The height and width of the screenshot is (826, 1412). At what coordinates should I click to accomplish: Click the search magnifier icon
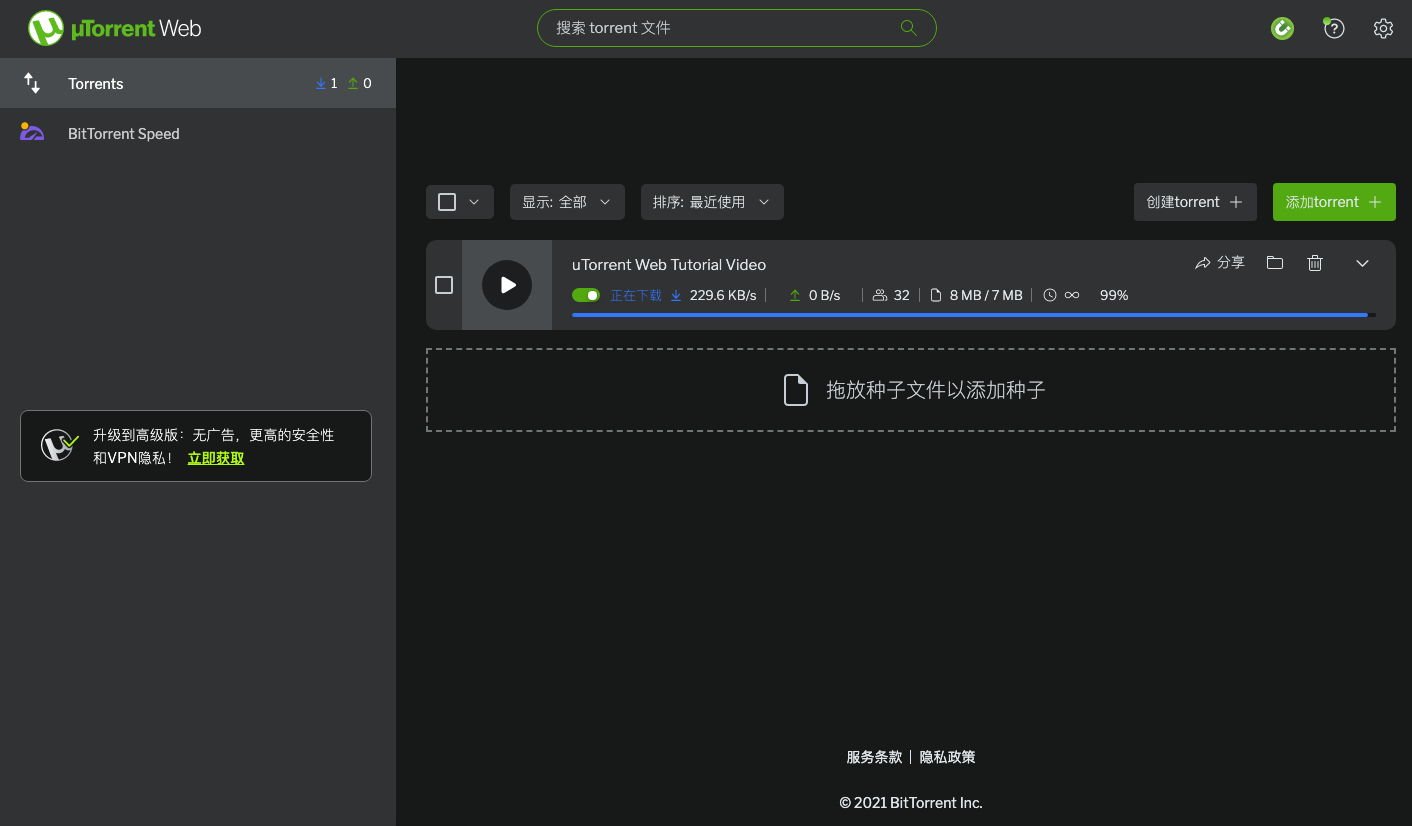[x=908, y=28]
